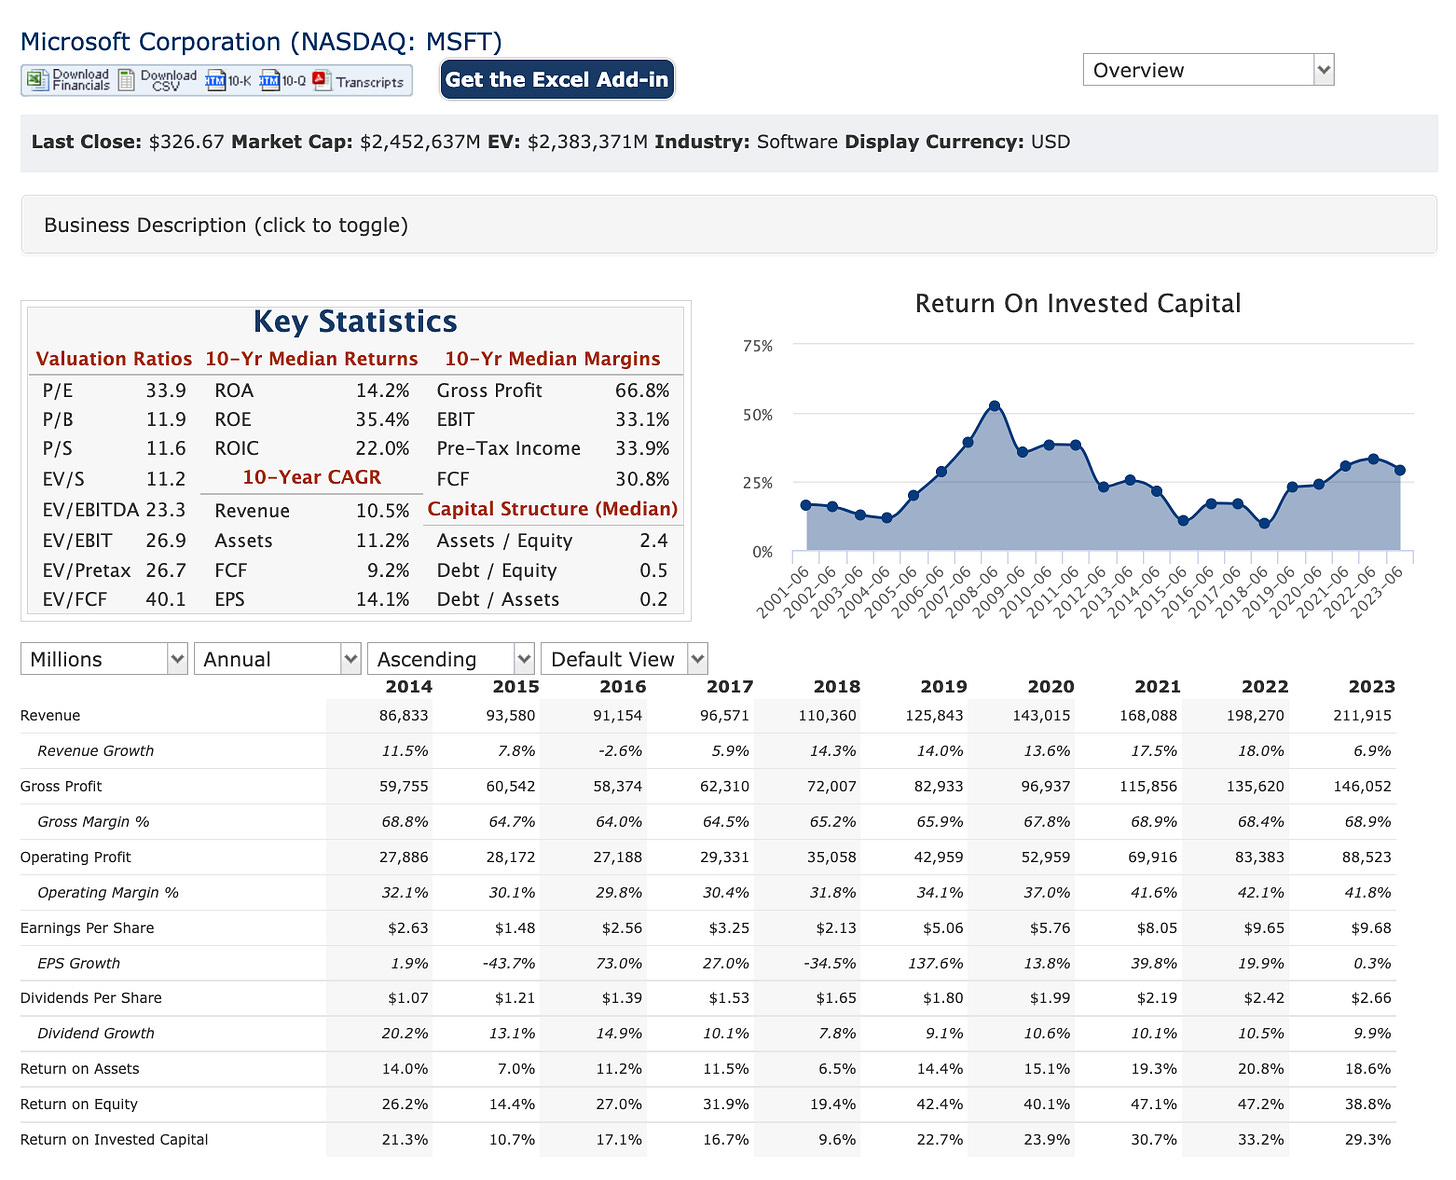Click the ROIC median value 22.0%
The height and width of the screenshot is (1180, 1456).
tap(383, 449)
